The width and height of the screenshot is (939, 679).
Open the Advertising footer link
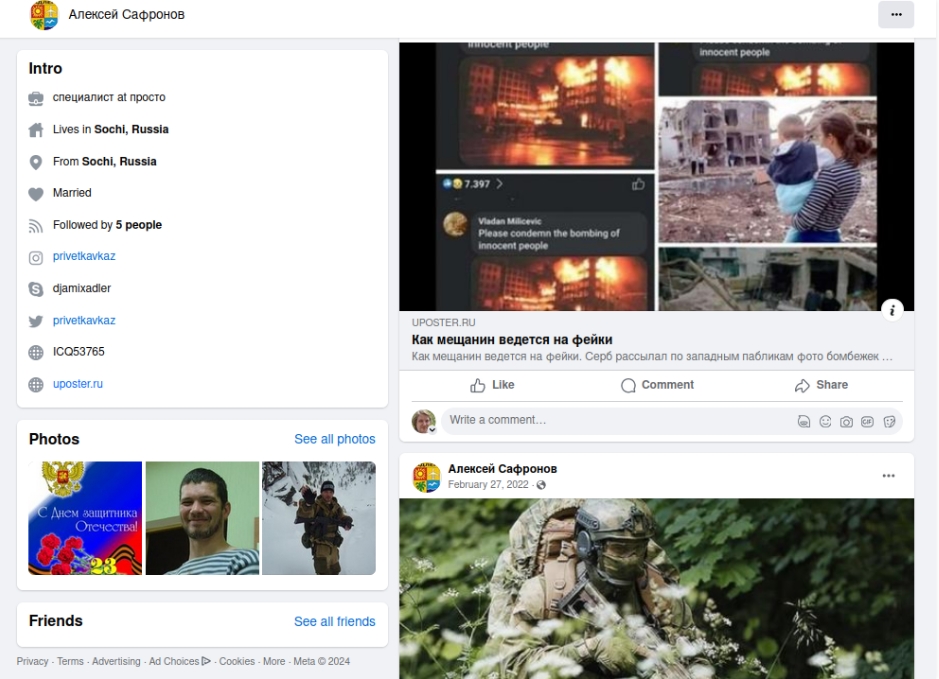(x=116, y=661)
